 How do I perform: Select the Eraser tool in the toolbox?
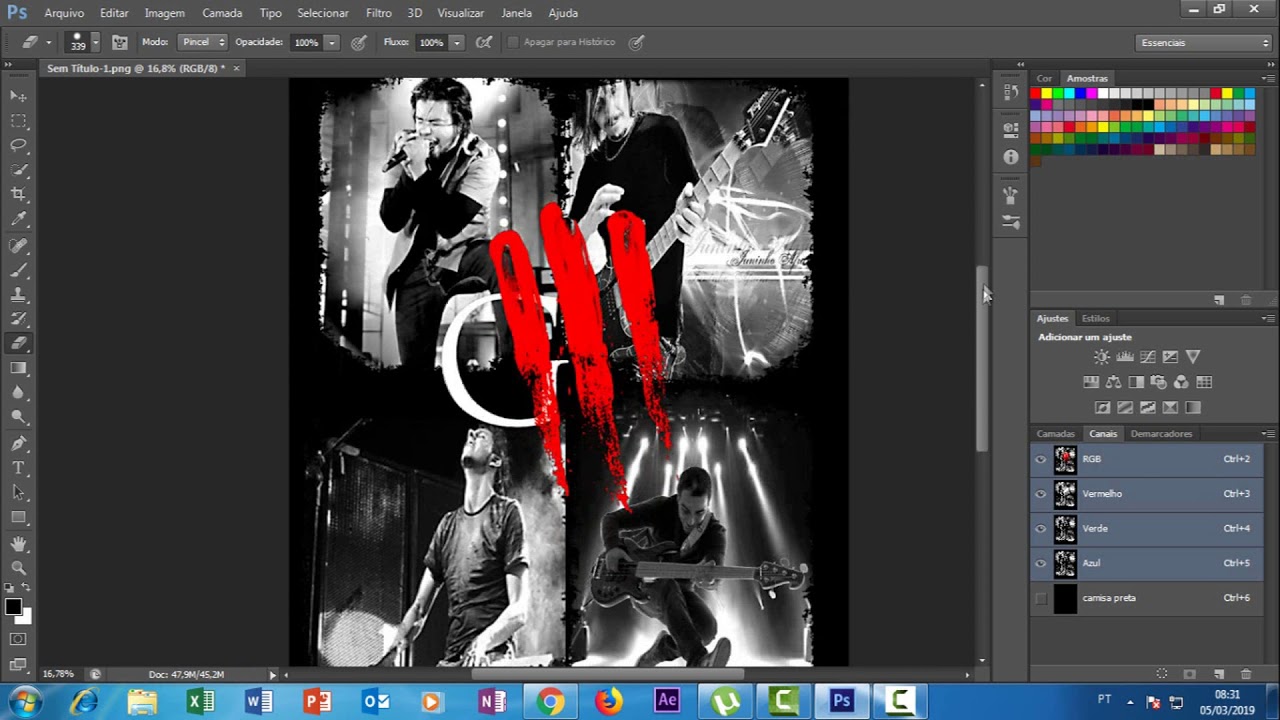(18, 343)
